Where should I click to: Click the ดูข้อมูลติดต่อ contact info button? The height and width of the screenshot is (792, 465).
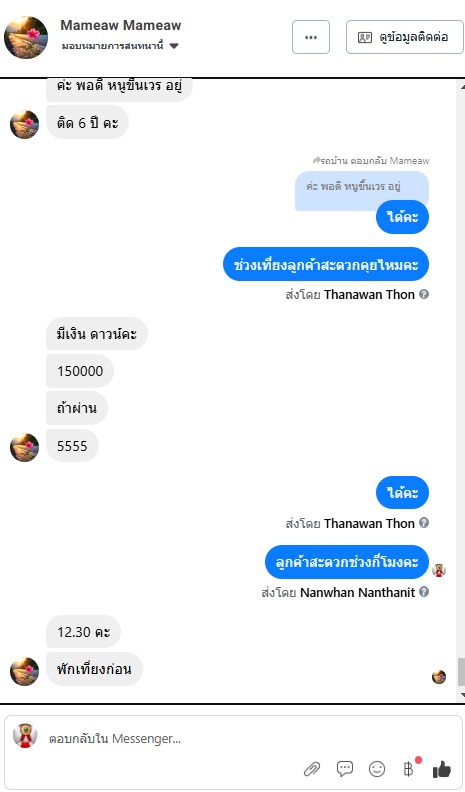tap(404, 37)
